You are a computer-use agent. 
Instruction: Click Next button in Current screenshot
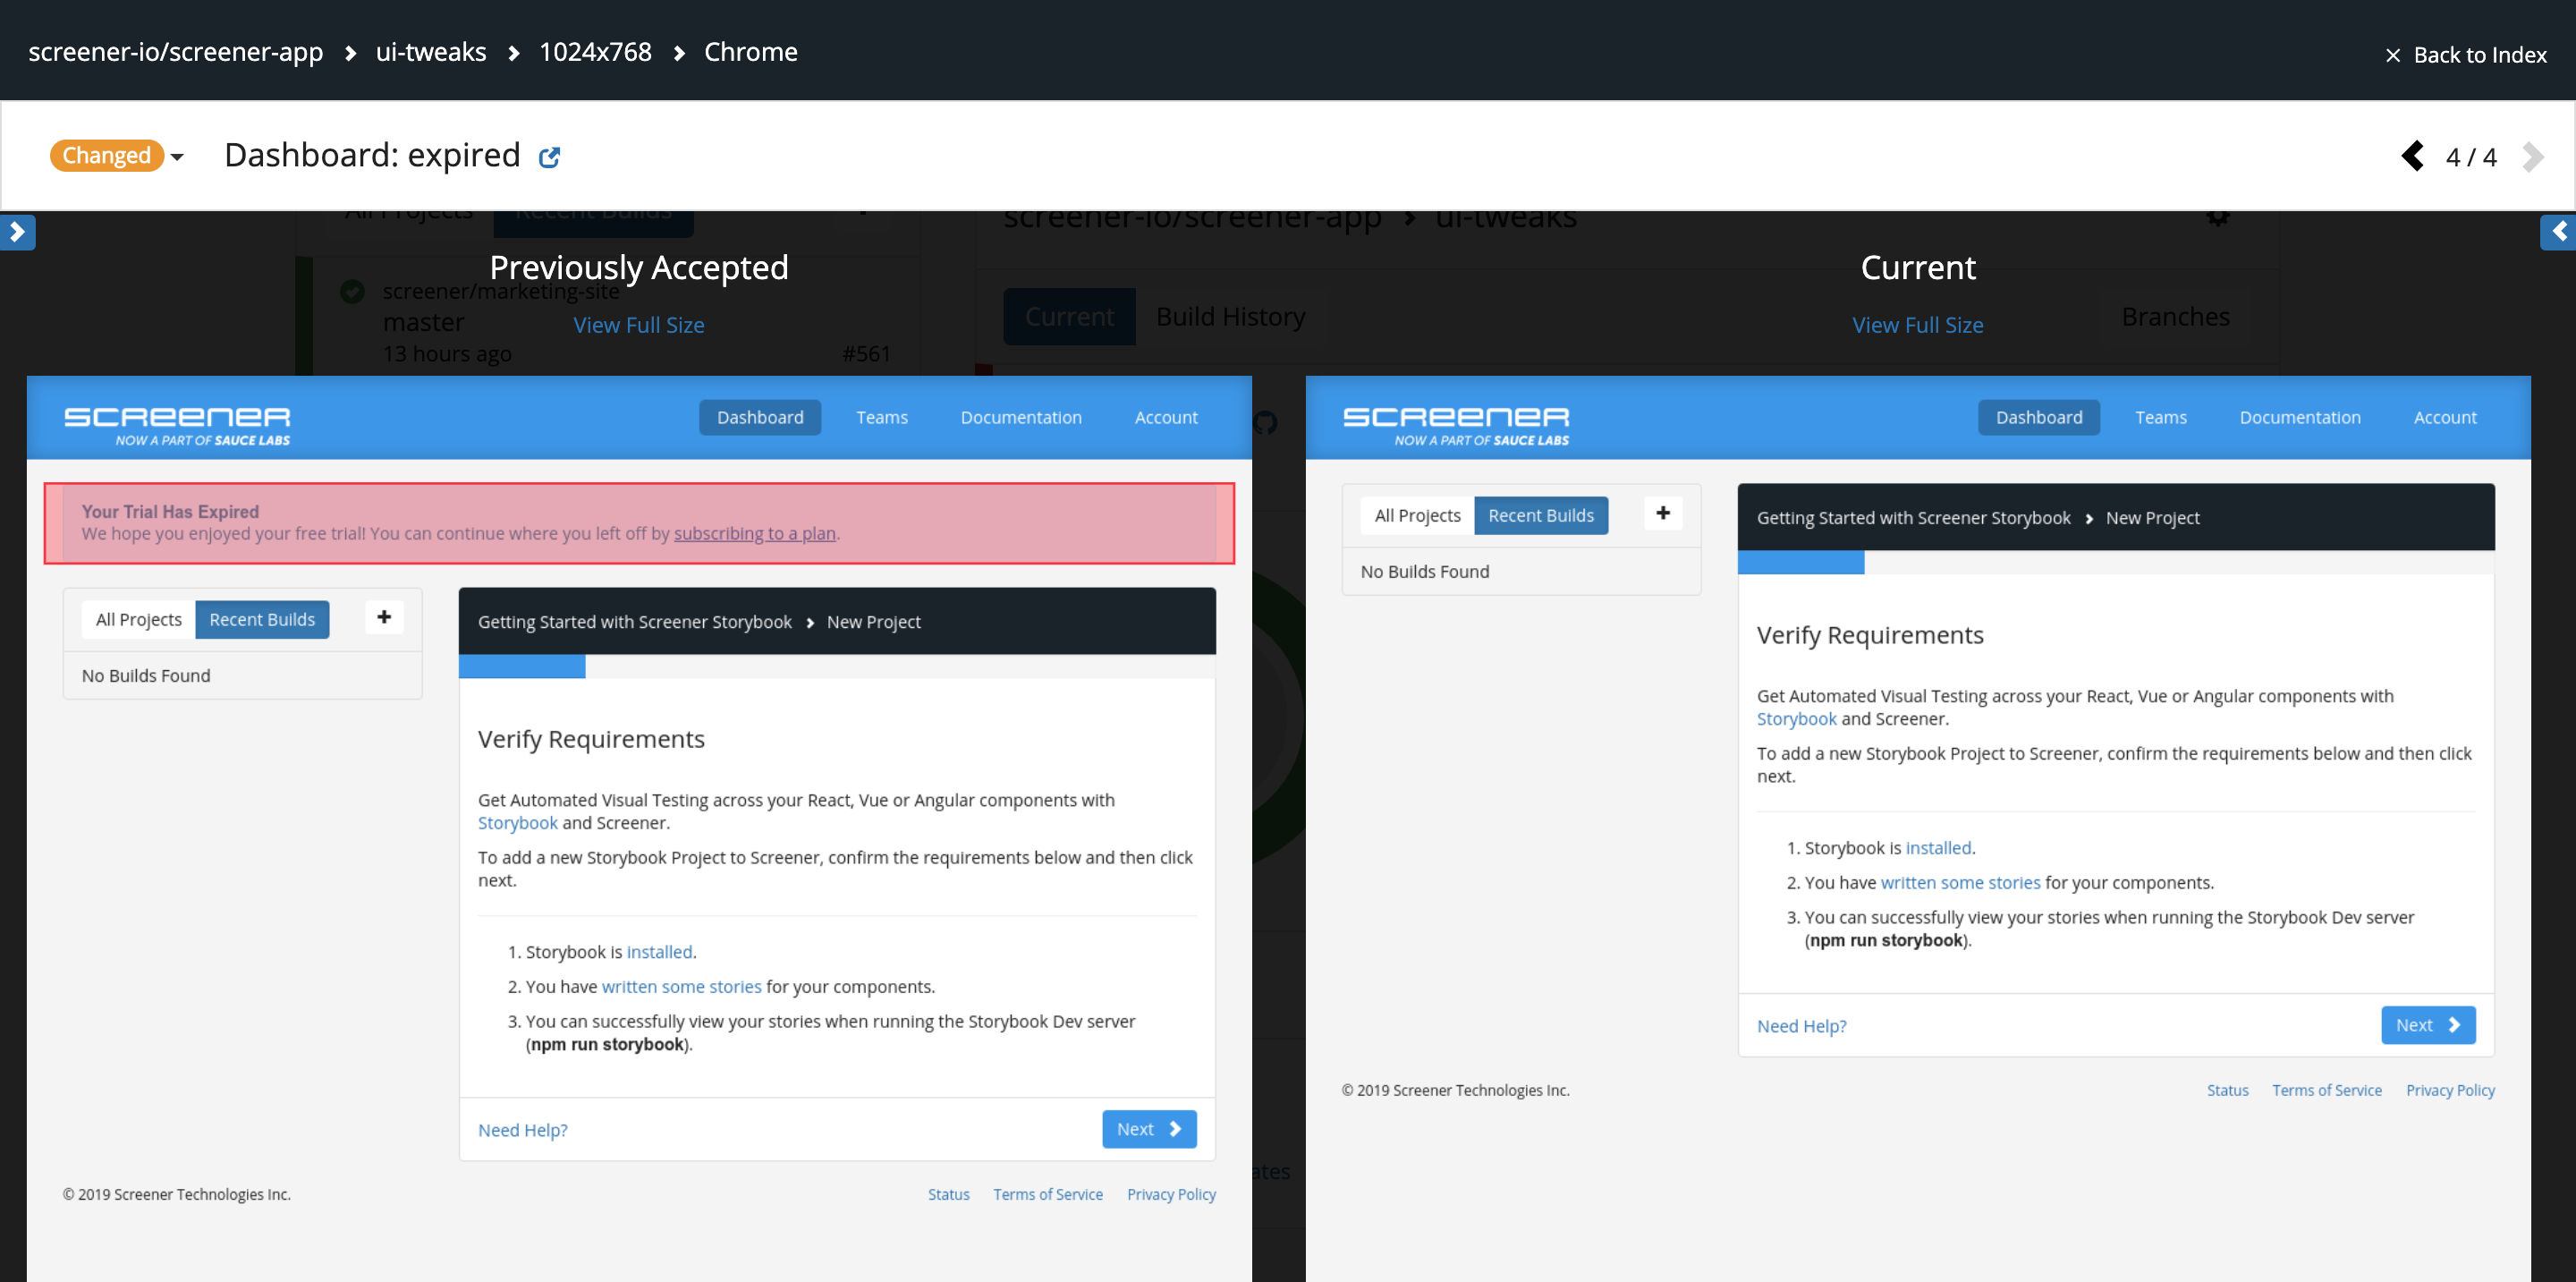[2428, 1025]
